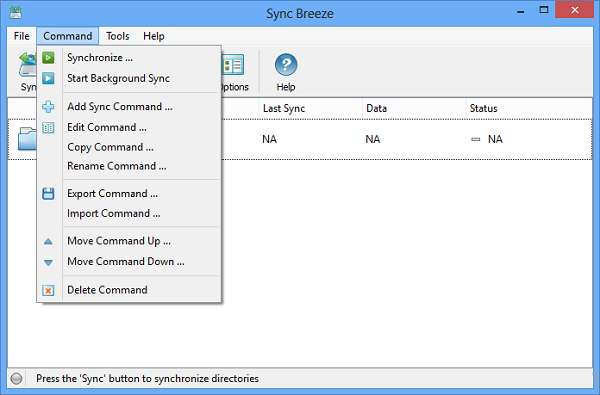
Task: Click the NA value under Last Sync
Action: (x=269, y=139)
